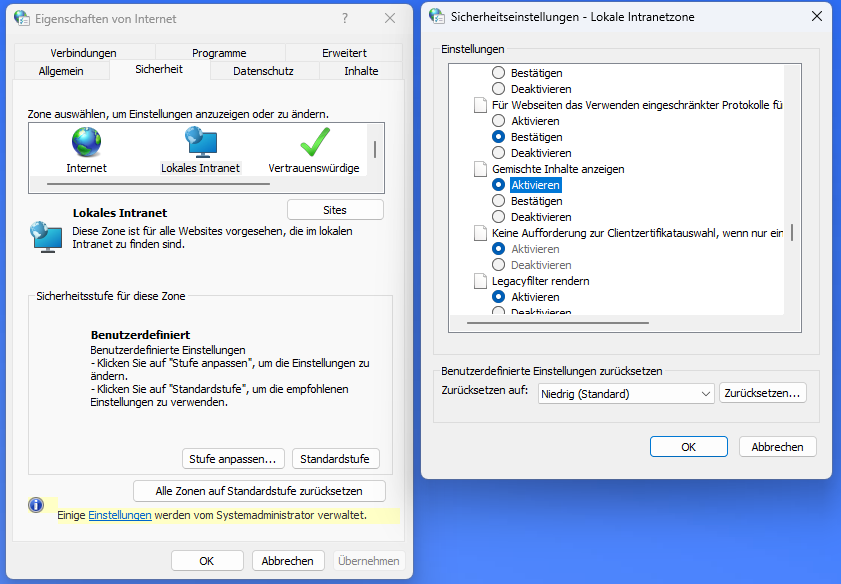Select the Internet zone globe icon
Image resolution: width=841 pixels, height=584 pixels.
(86, 143)
